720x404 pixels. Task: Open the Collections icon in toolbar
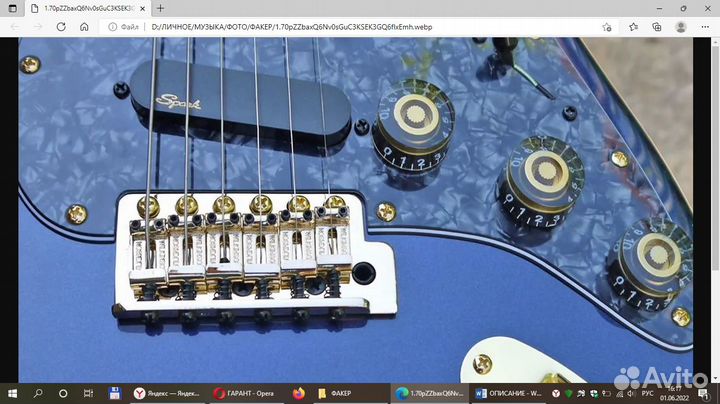point(658,27)
